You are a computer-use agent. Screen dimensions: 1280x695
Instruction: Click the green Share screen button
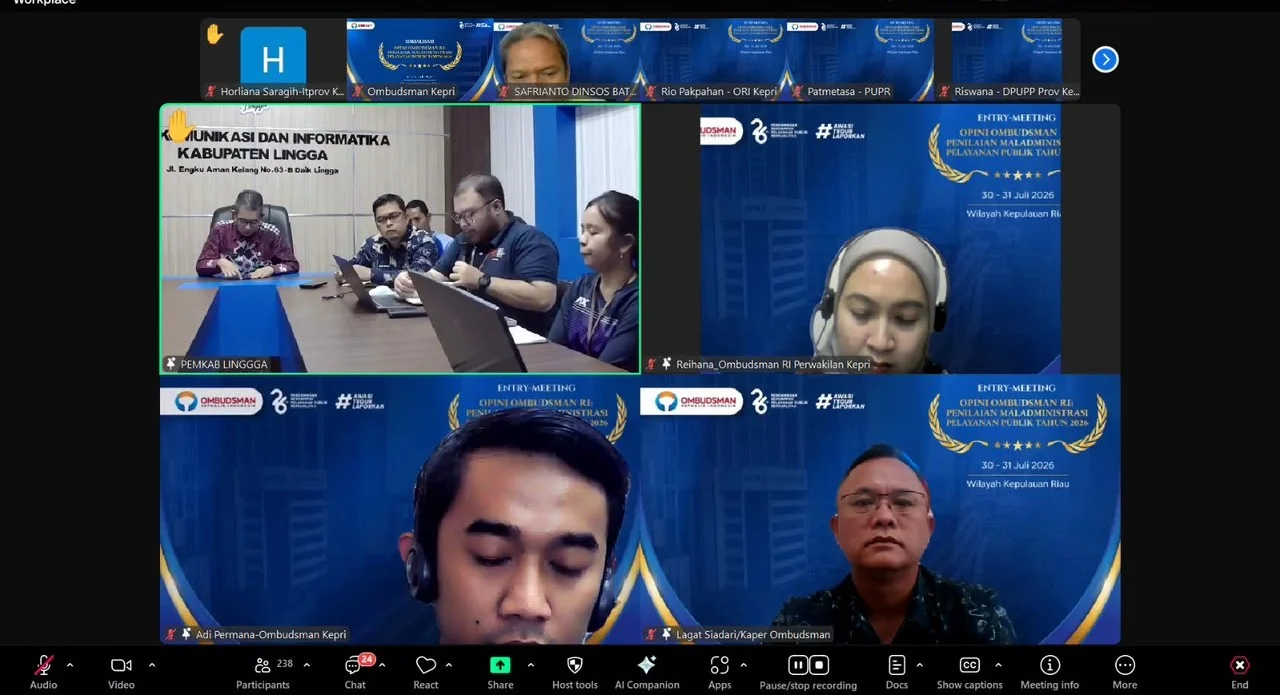pos(500,671)
